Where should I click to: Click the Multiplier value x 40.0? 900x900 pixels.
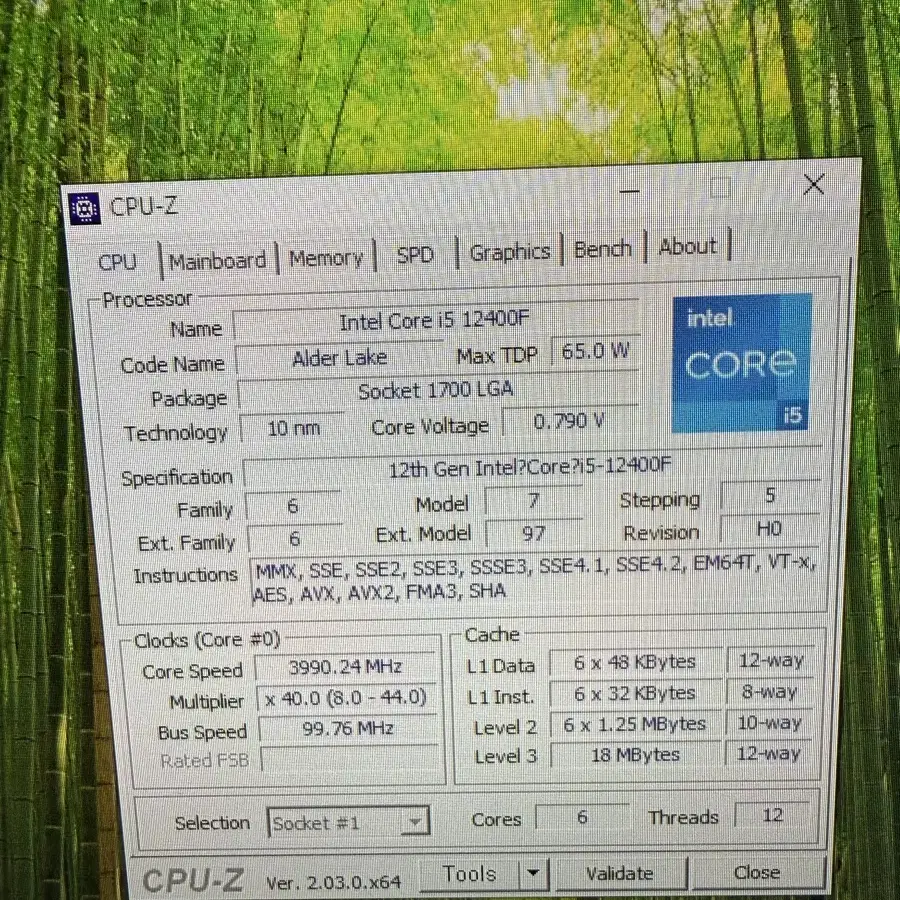346,698
